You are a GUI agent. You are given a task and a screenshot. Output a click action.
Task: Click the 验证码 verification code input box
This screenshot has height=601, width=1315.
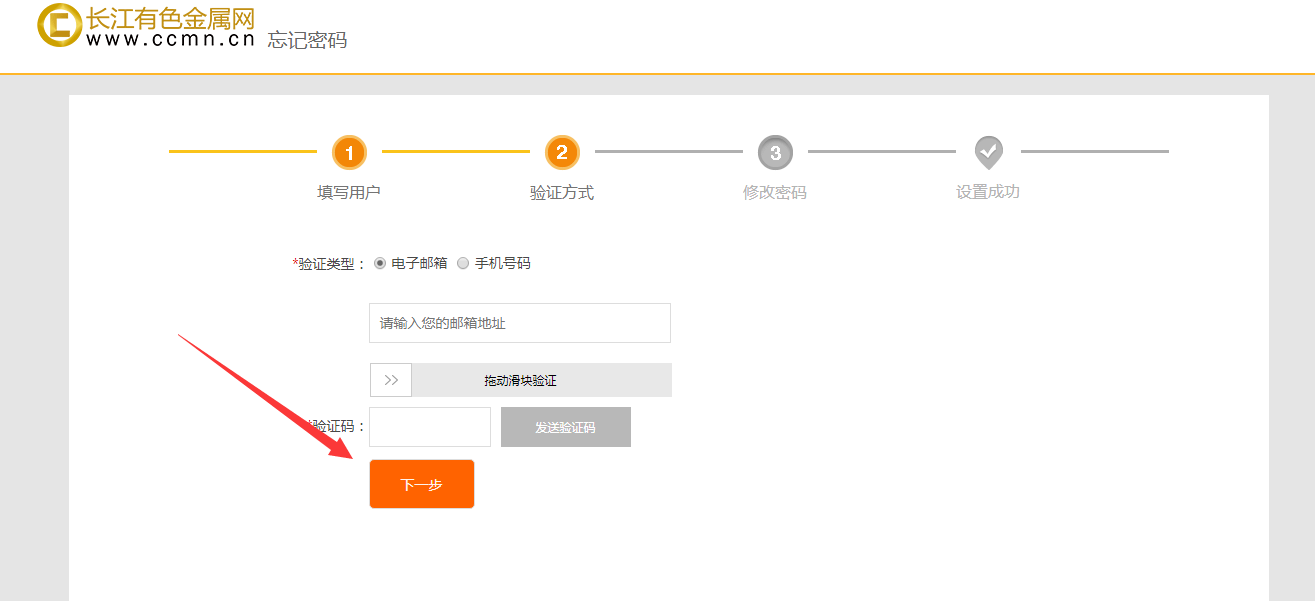[x=430, y=427]
